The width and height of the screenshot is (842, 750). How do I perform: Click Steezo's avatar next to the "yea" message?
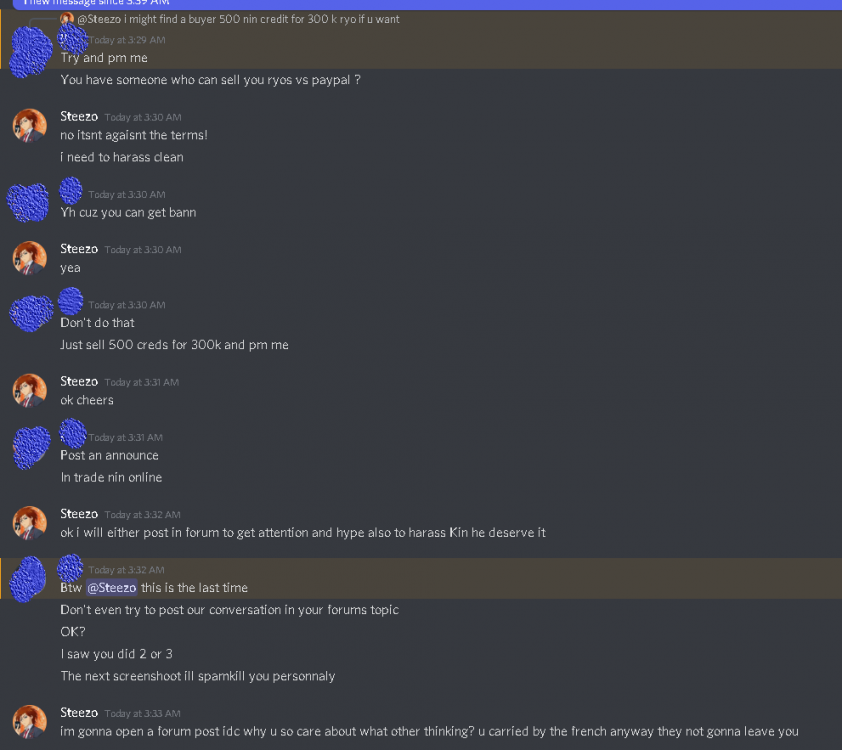click(x=30, y=258)
